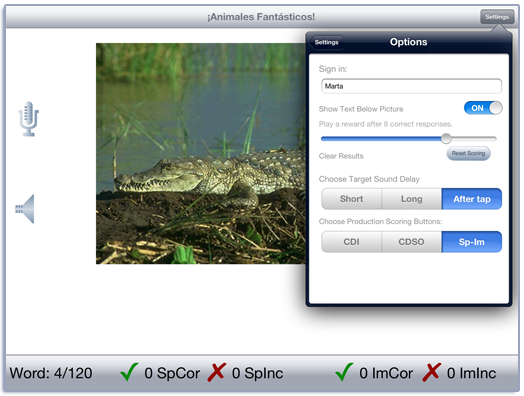Select Short target sound delay
The width and height of the screenshot is (524, 396).
click(351, 199)
